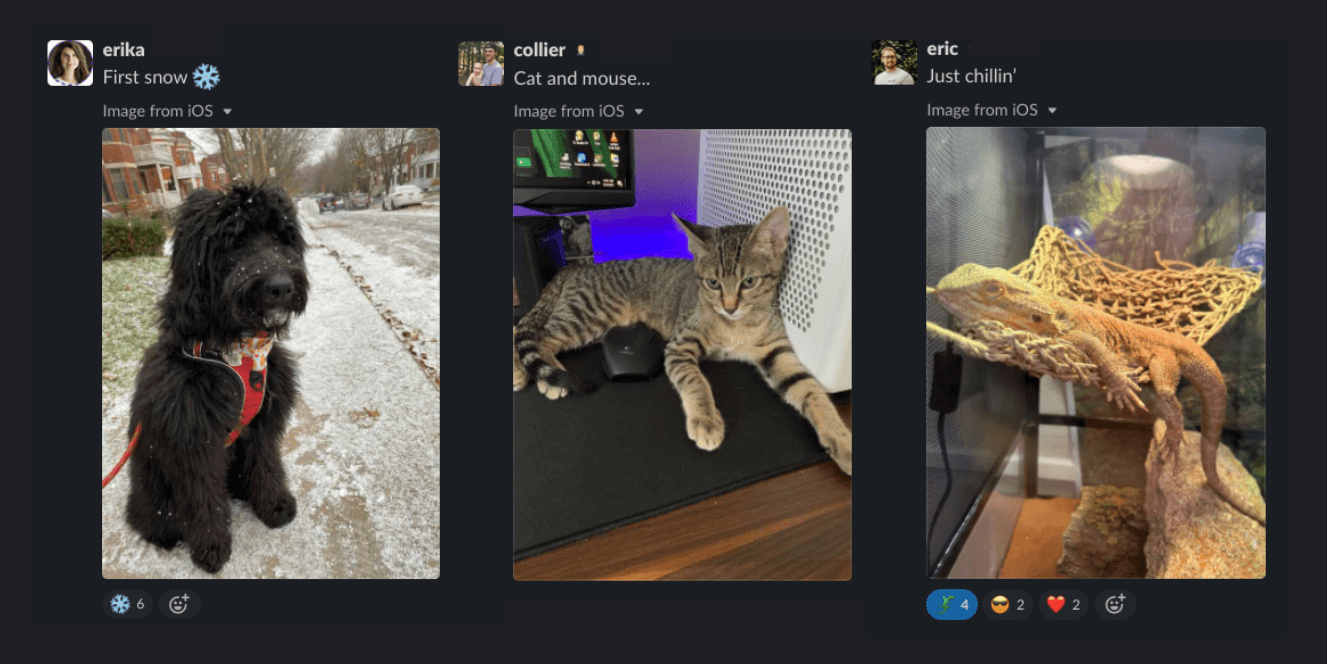Open the tabby cat and mouse photo
This screenshot has height=664, width=1327.
click(x=682, y=354)
